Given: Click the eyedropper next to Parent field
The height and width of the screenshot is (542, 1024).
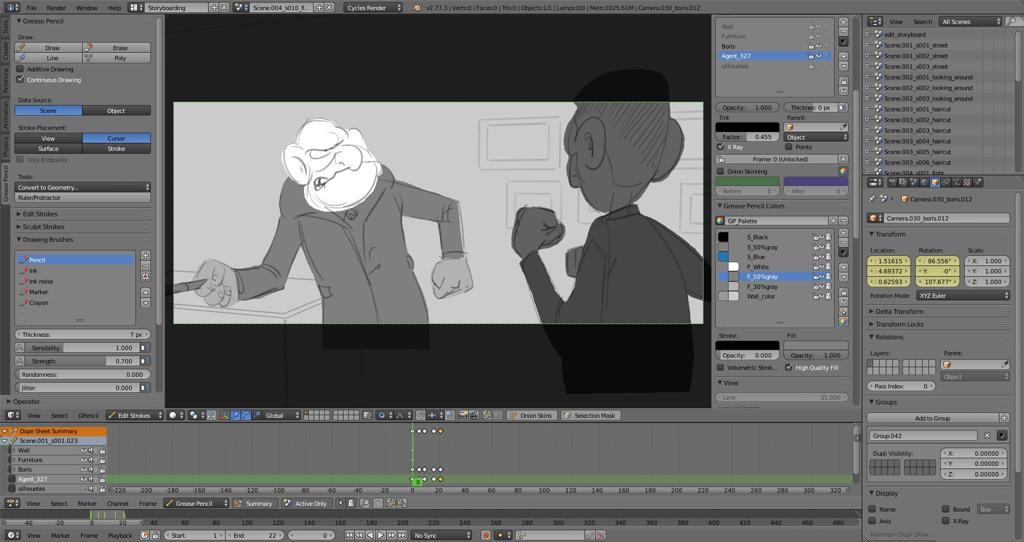Looking at the screenshot, I should coord(843,127).
